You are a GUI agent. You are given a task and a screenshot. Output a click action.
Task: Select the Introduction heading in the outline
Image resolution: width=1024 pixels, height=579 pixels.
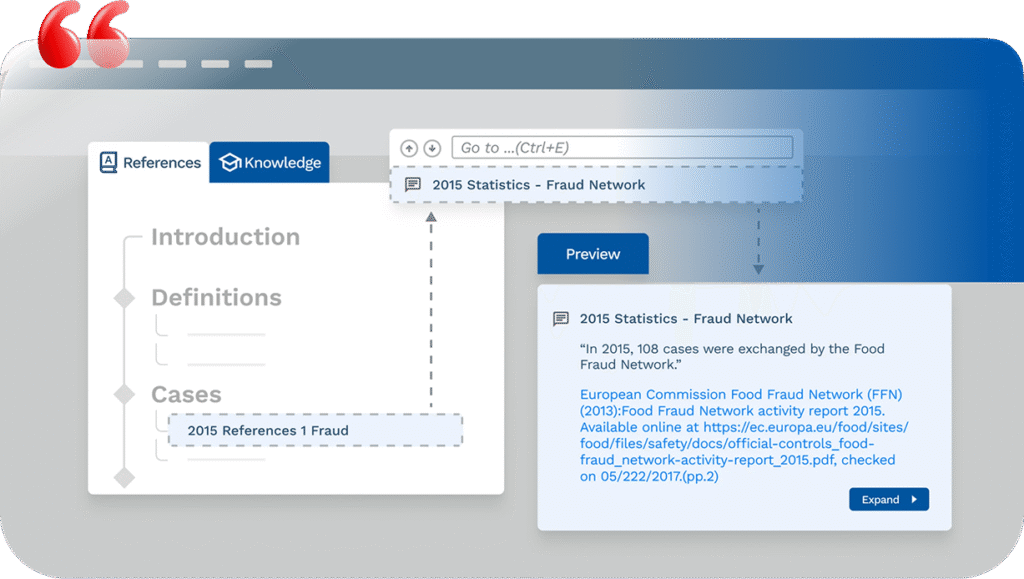pos(225,237)
